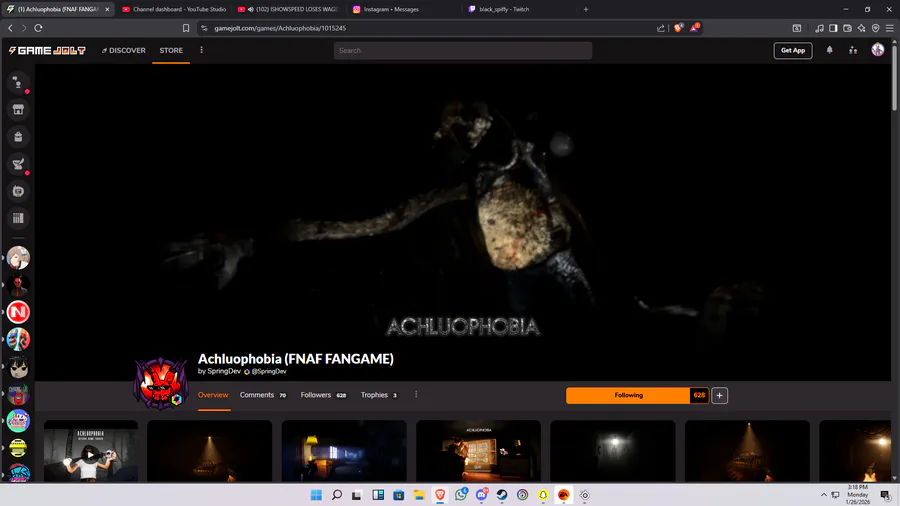Open the bright ceiling light screenshot
The image size is (900, 506).
tap(612, 451)
